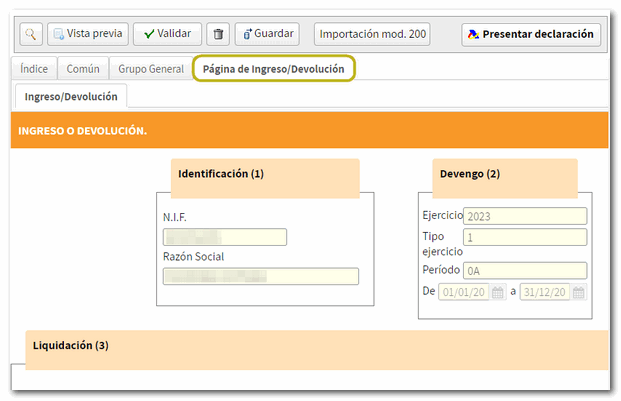Viewport: 621px width, 401px height.
Task: Click Presentar declaración button
Action: pyautogui.click(x=531, y=34)
